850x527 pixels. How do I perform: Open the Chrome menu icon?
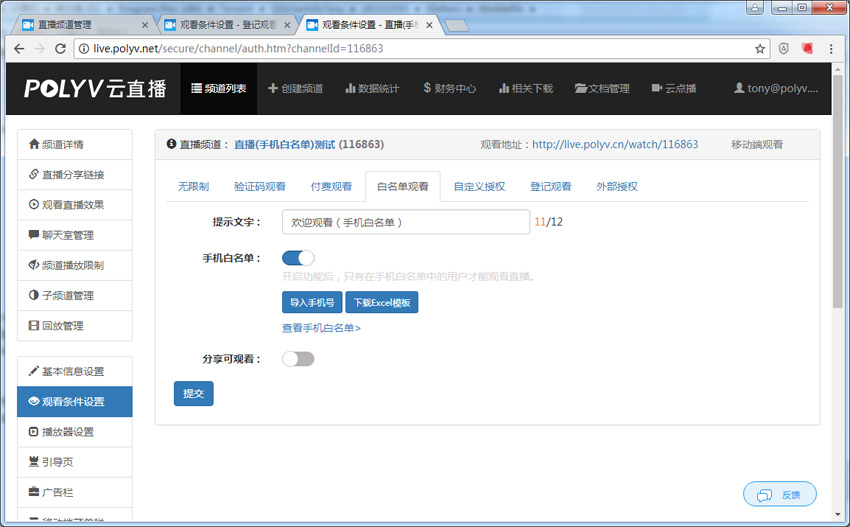[832, 48]
